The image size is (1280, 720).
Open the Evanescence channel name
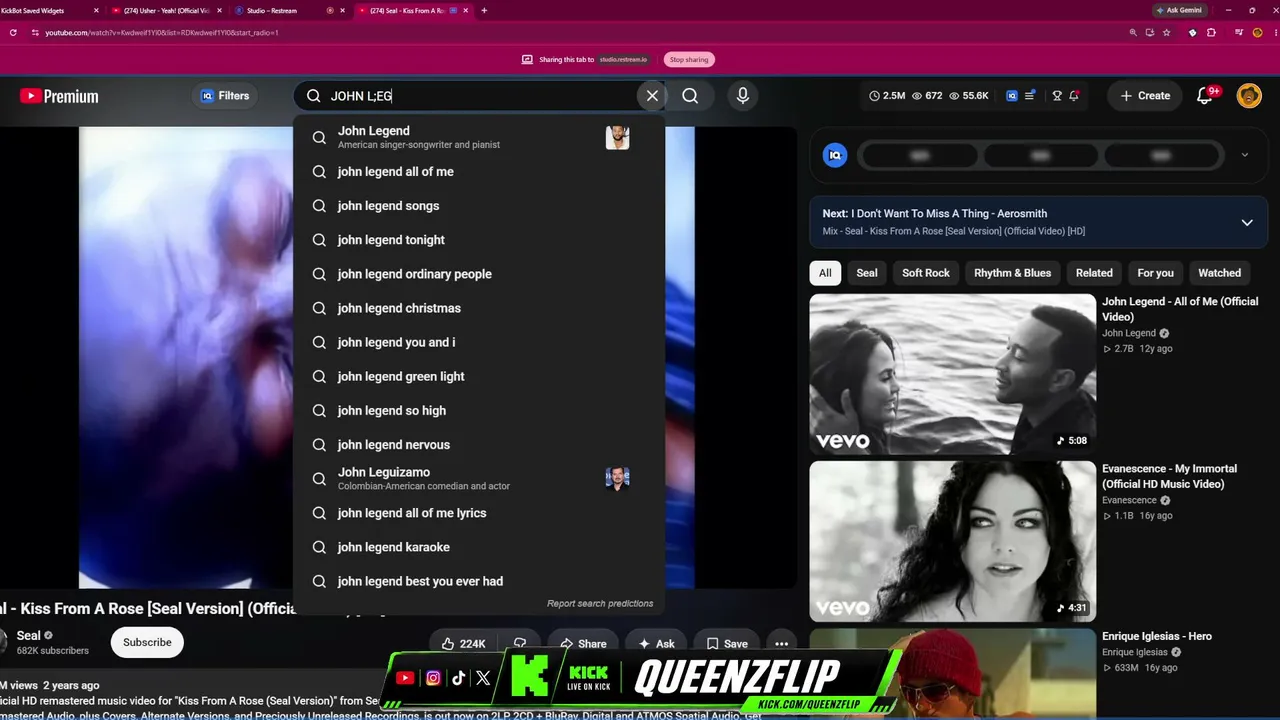click(1129, 500)
